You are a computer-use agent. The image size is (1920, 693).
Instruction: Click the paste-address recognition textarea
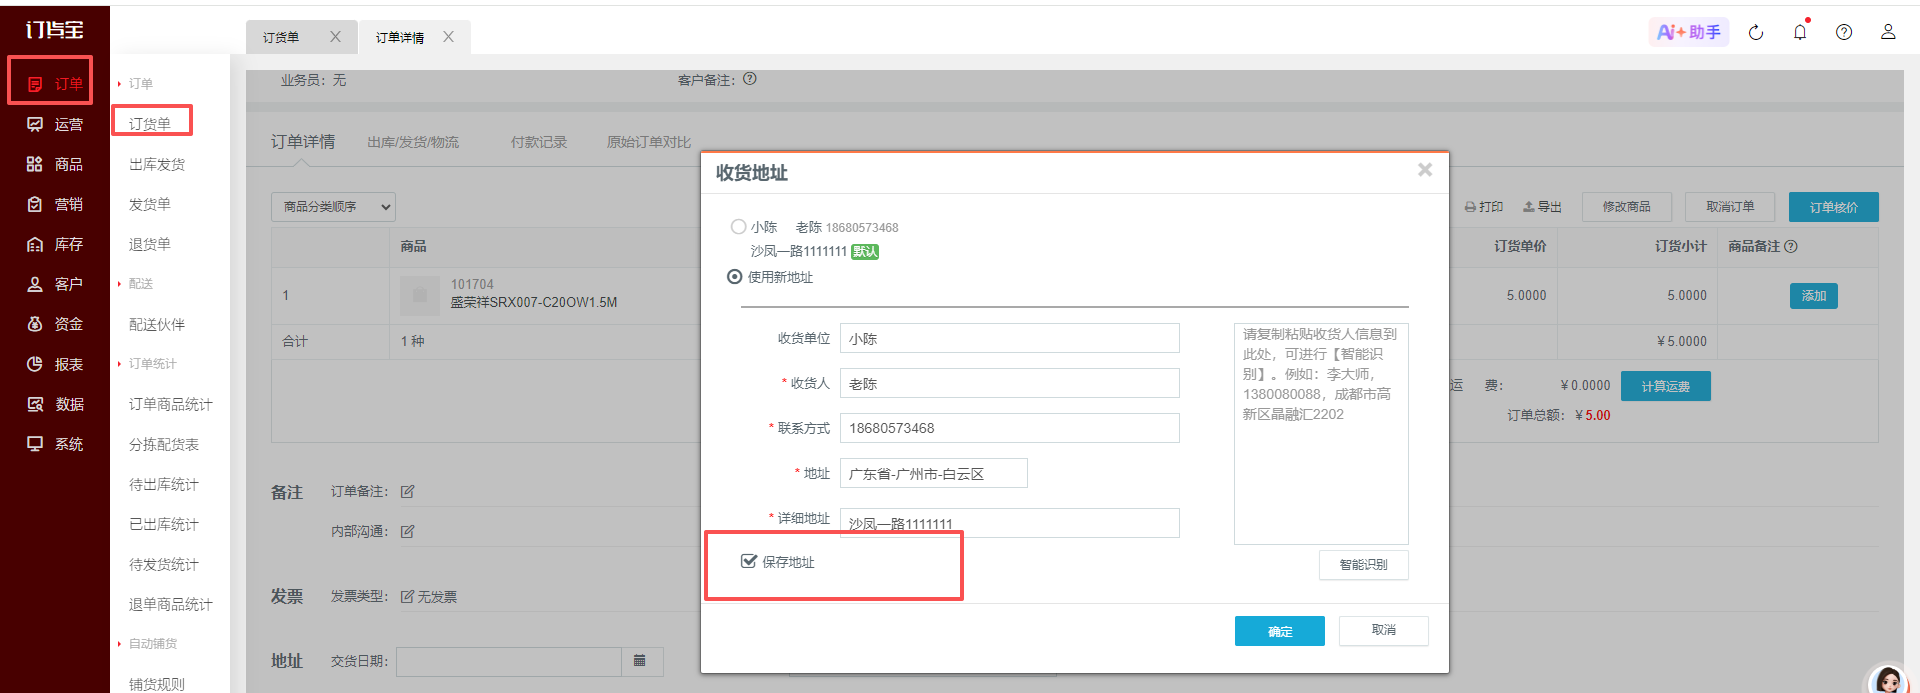point(1321,434)
